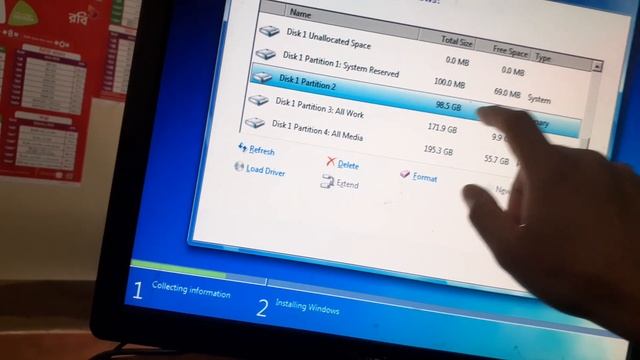The width and height of the screenshot is (640, 360).
Task: Click the System type cell
Action: [539, 99]
